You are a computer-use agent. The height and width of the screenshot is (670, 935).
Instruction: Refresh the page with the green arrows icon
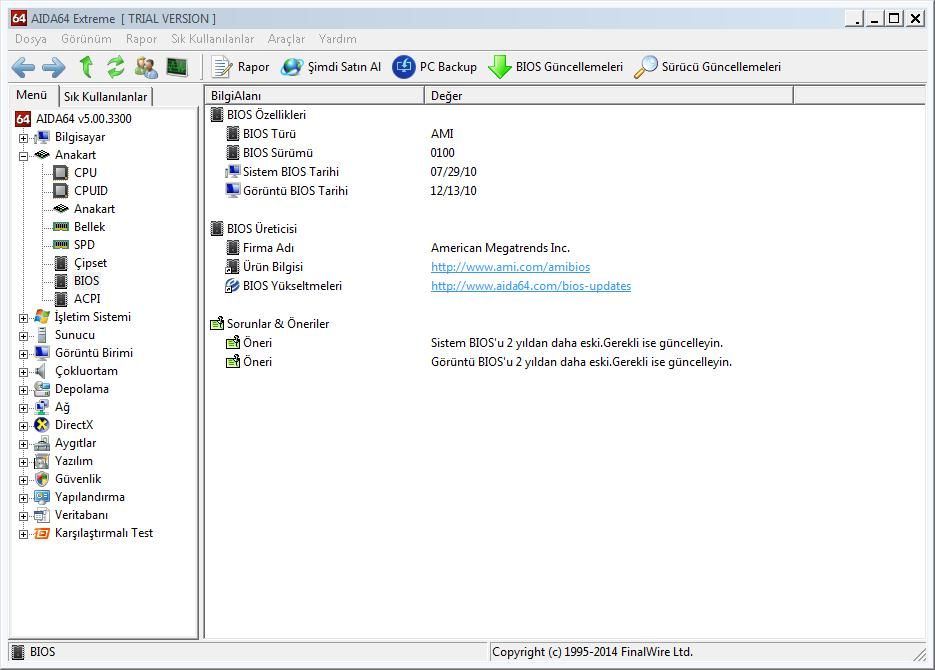116,67
